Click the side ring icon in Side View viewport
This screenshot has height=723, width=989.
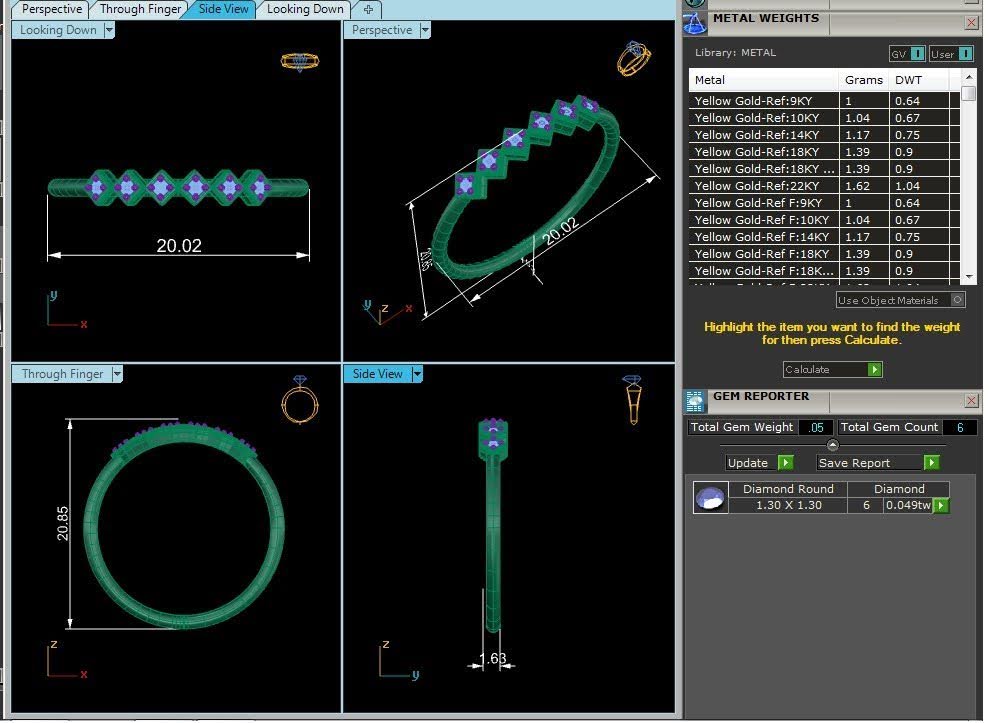tap(632, 400)
